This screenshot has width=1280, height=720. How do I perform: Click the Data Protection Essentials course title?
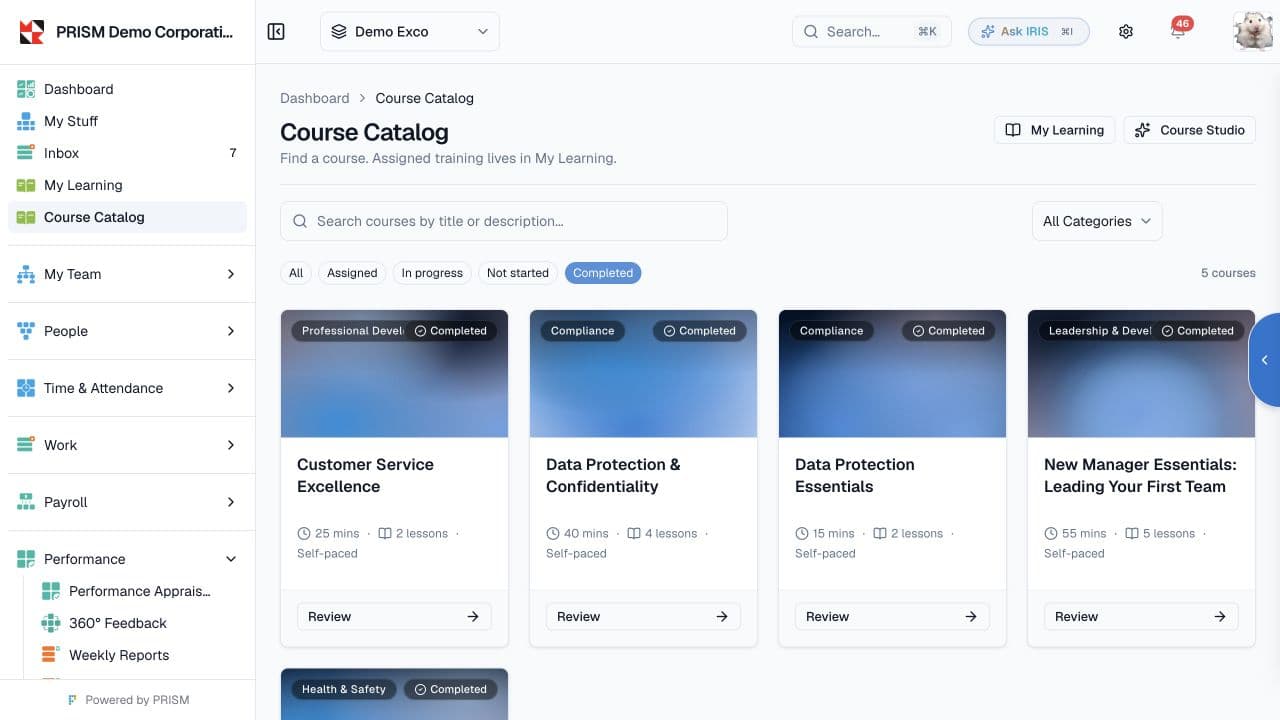(855, 475)
